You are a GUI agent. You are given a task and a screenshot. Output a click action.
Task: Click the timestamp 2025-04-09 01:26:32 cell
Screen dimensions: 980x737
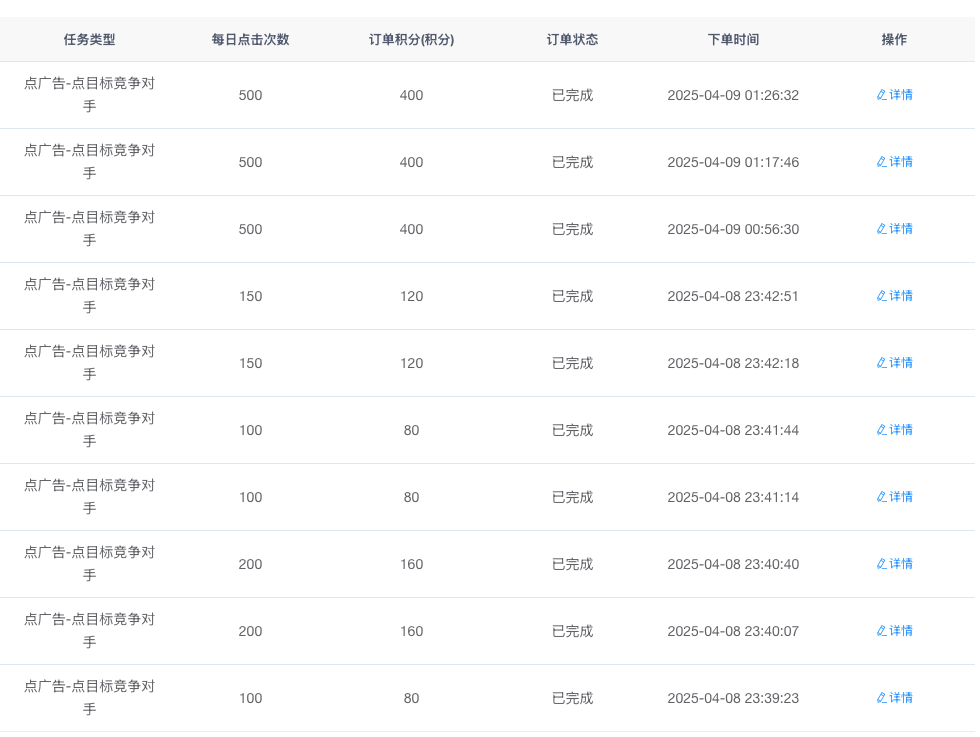[733, 95]
